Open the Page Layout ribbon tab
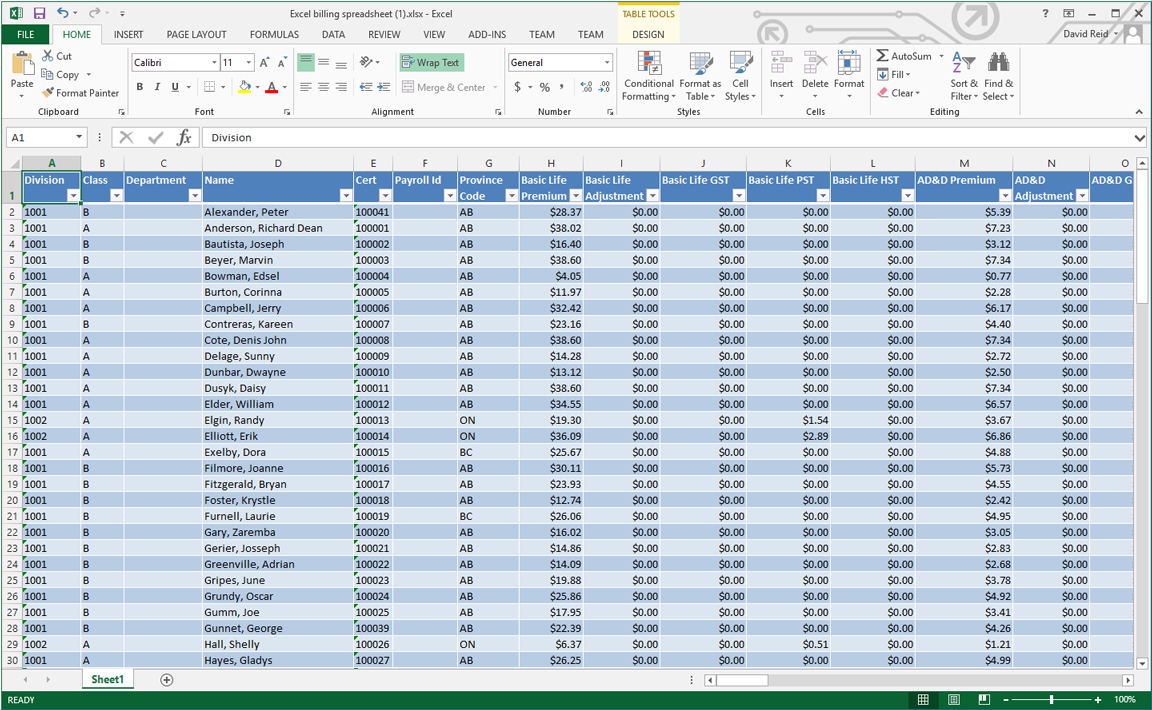Image resolution: width=1152 pixels, height=710 pixels. 196,33
